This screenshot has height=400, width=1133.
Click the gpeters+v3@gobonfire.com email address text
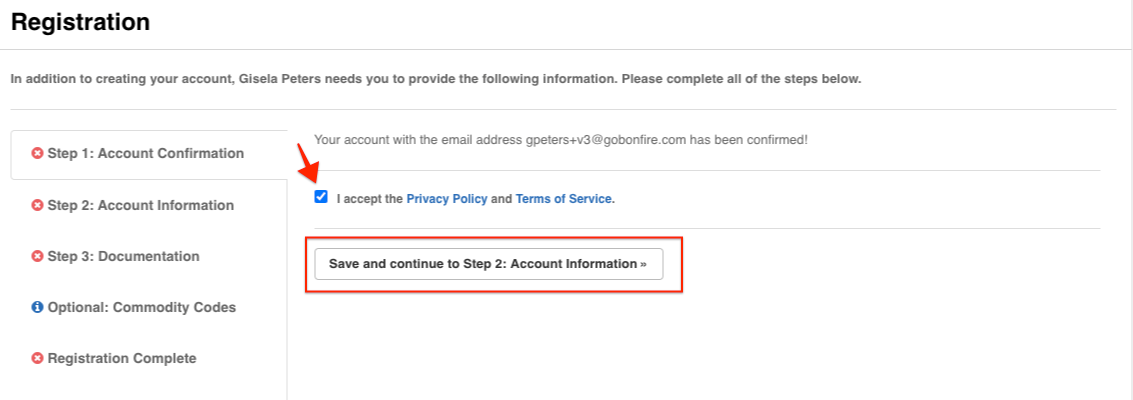tap(606, 140)
